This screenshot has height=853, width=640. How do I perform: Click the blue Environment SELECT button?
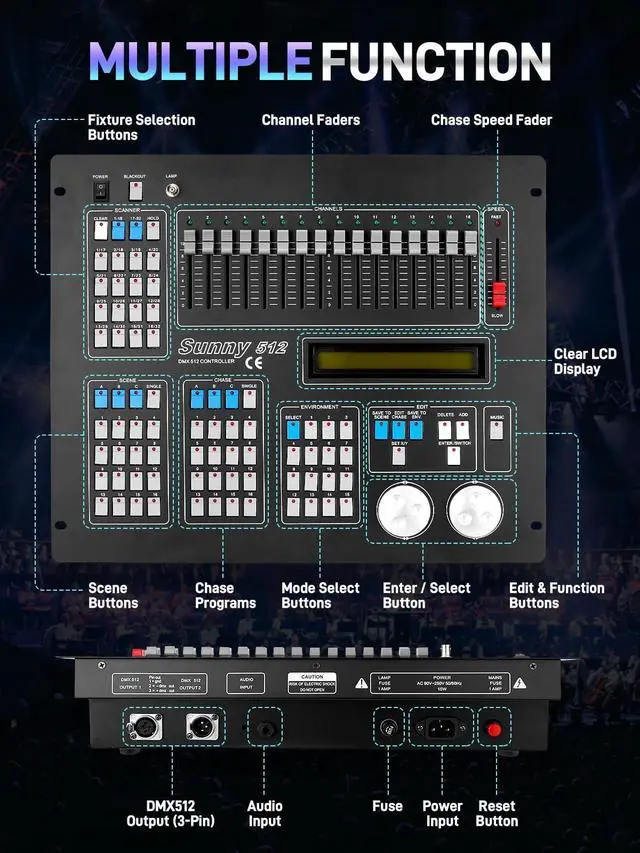tap(293, 430)
